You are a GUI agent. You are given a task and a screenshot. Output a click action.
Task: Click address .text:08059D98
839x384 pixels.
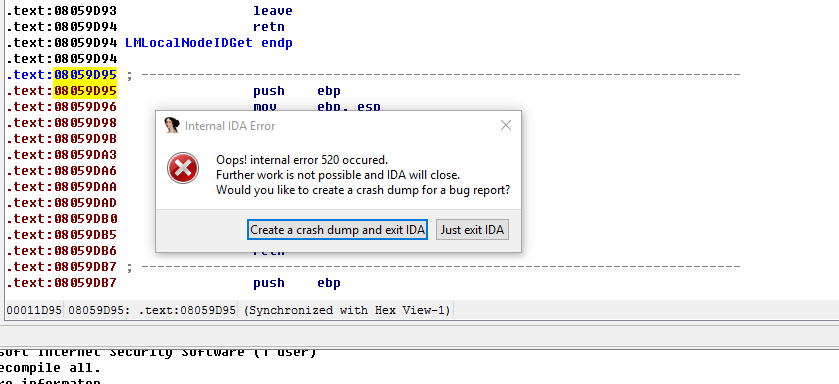62,123
